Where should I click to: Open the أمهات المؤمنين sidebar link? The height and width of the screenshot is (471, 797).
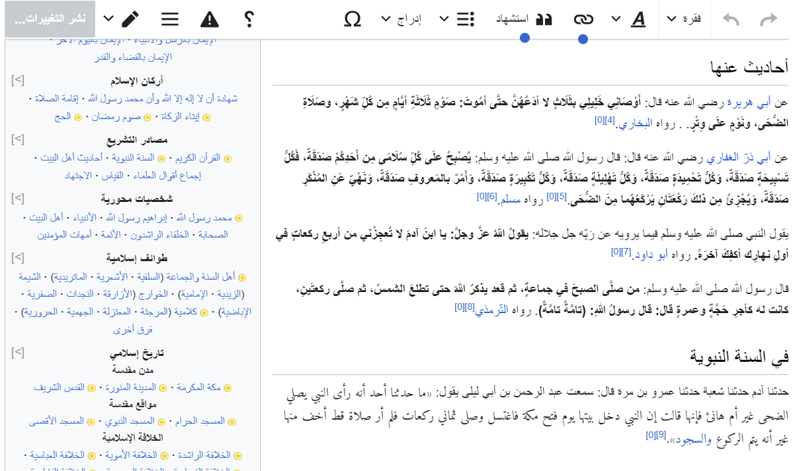click(x=65, y=235)
